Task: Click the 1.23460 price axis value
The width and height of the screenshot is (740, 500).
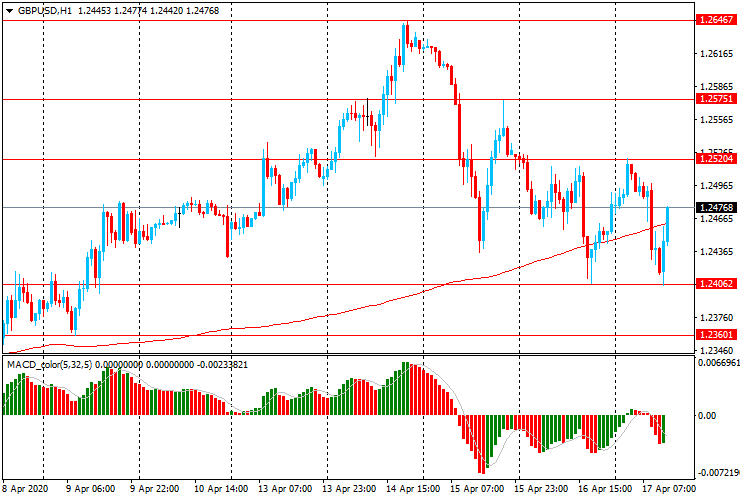Action: pos(716,351)
